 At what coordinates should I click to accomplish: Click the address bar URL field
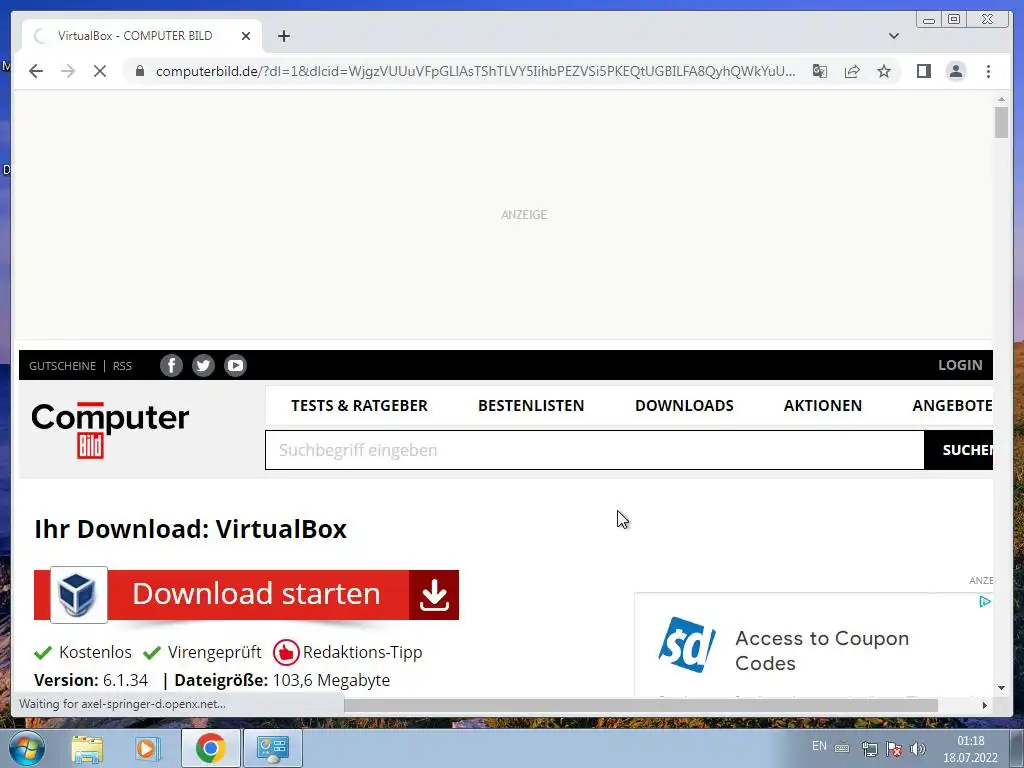(x=475, y=71)
